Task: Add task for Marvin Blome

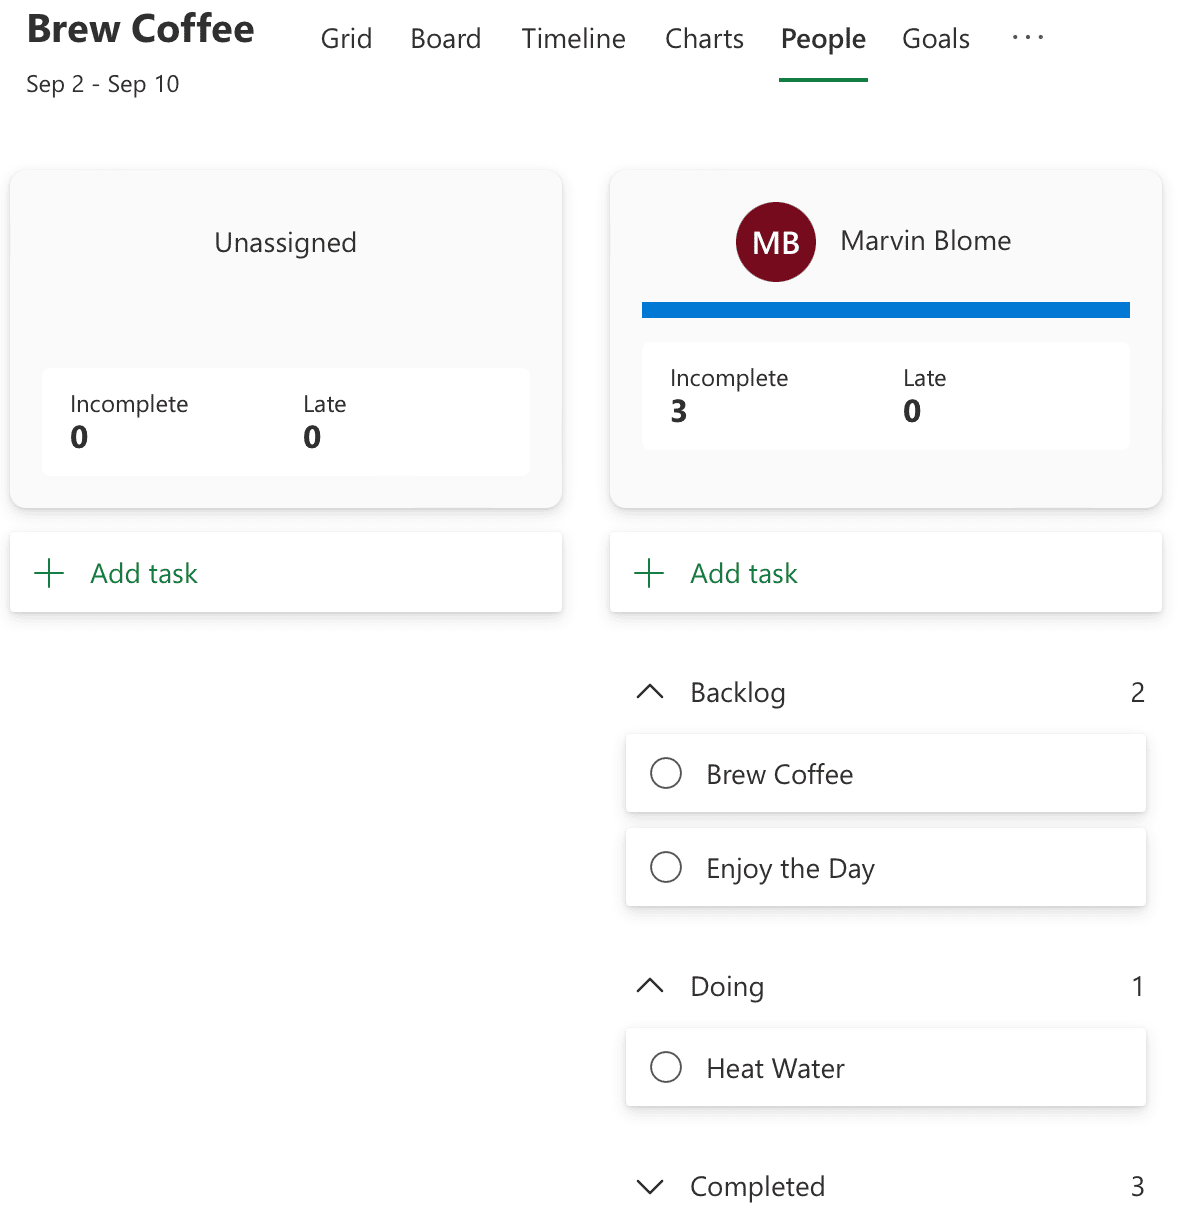Action: click(x=744, y=573)
